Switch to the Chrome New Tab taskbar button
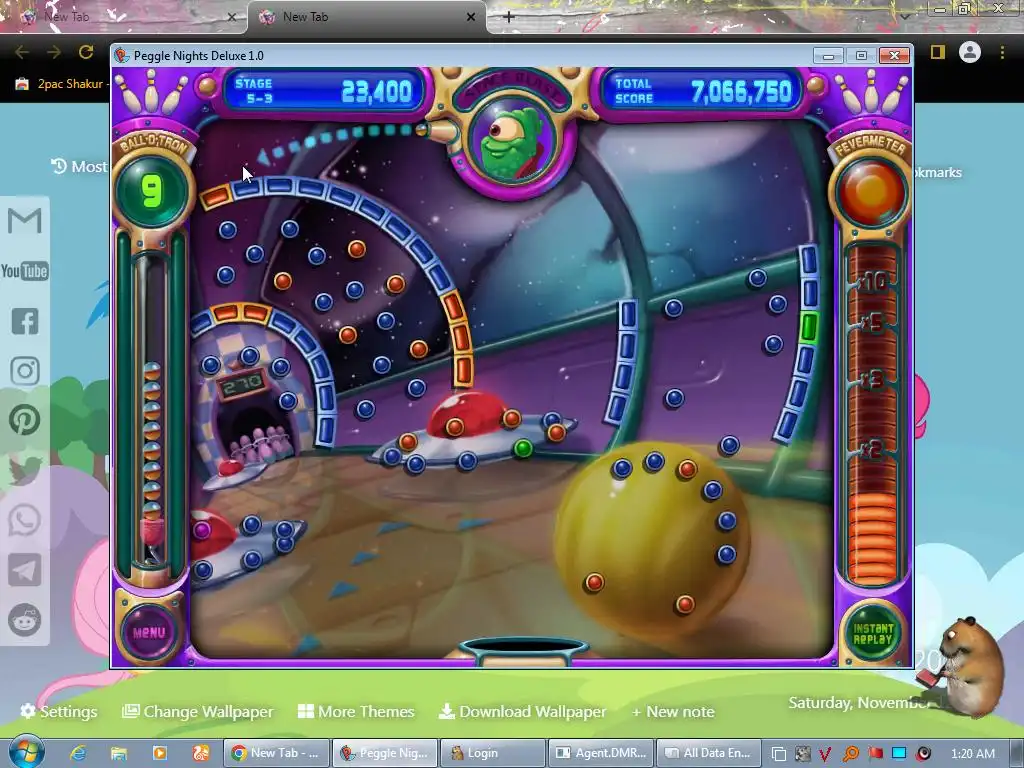This screenshot has width=1024, height=768. [275, 753]
